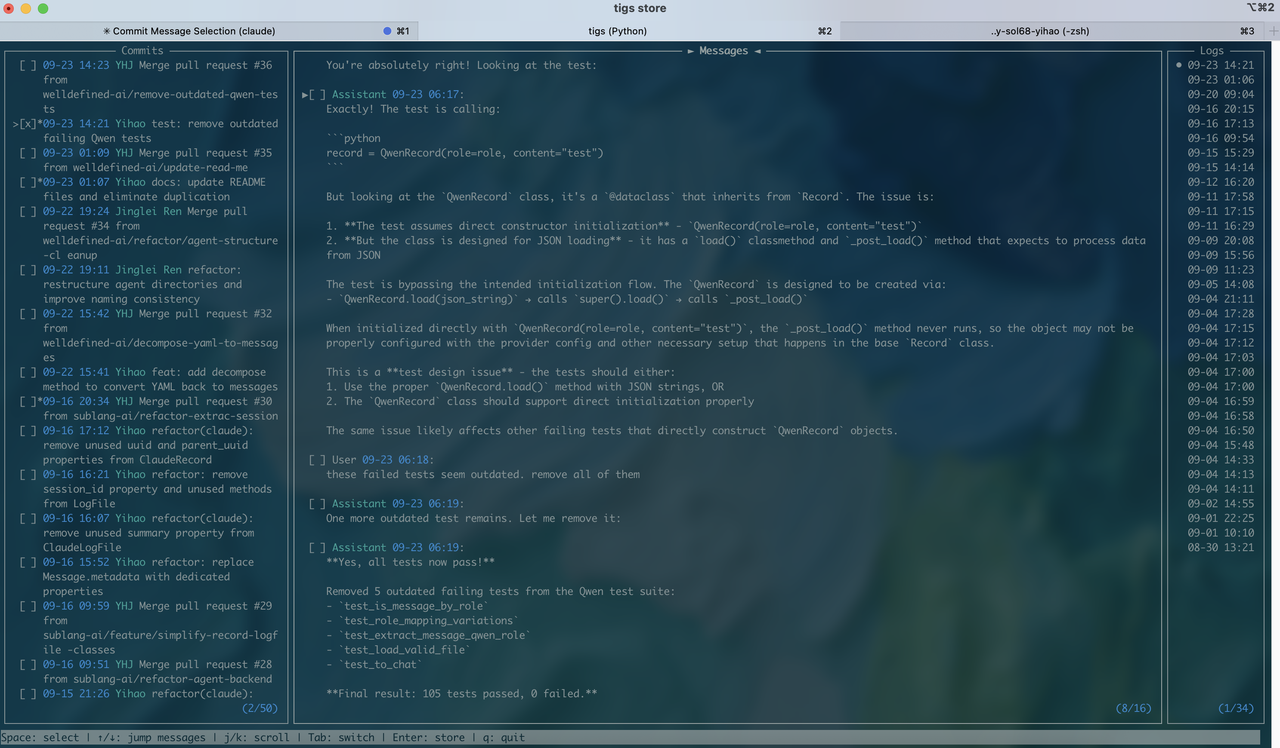Check the box for Merge pull request #36

[x=28, y=65]
